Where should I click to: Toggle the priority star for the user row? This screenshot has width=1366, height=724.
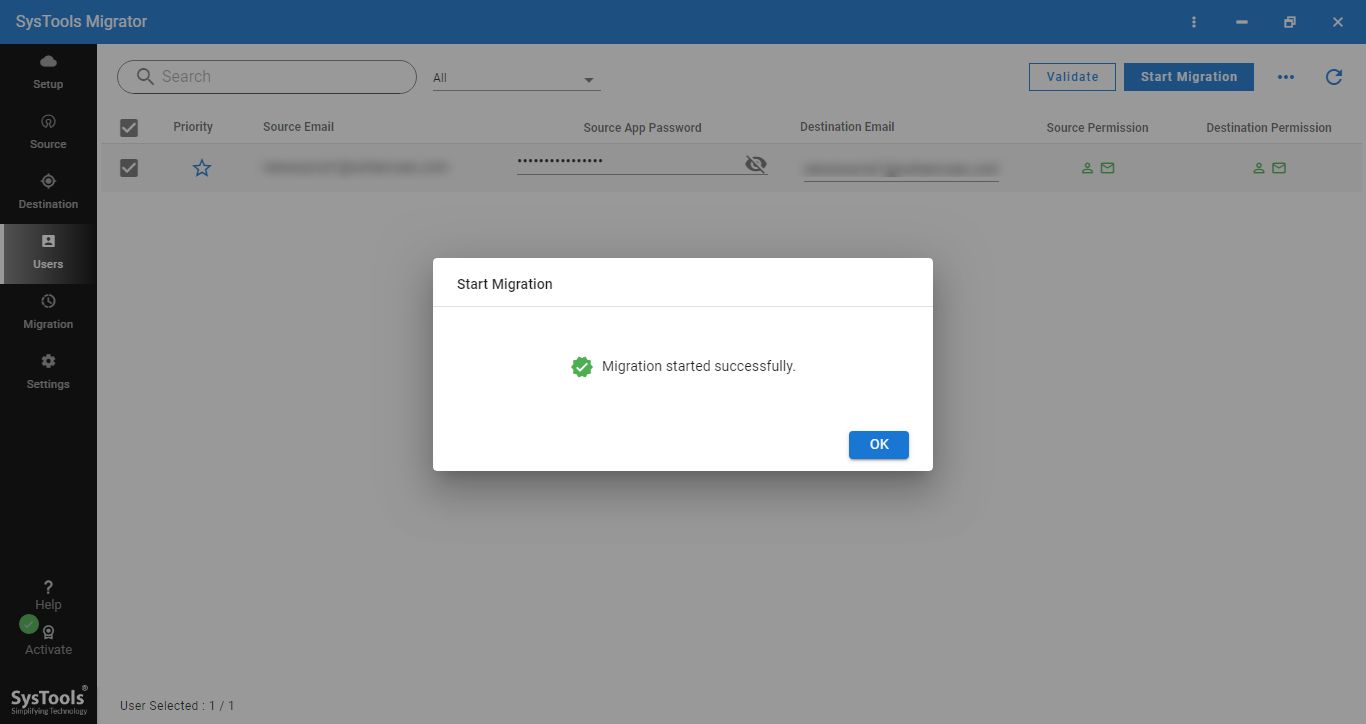point(202,168)
